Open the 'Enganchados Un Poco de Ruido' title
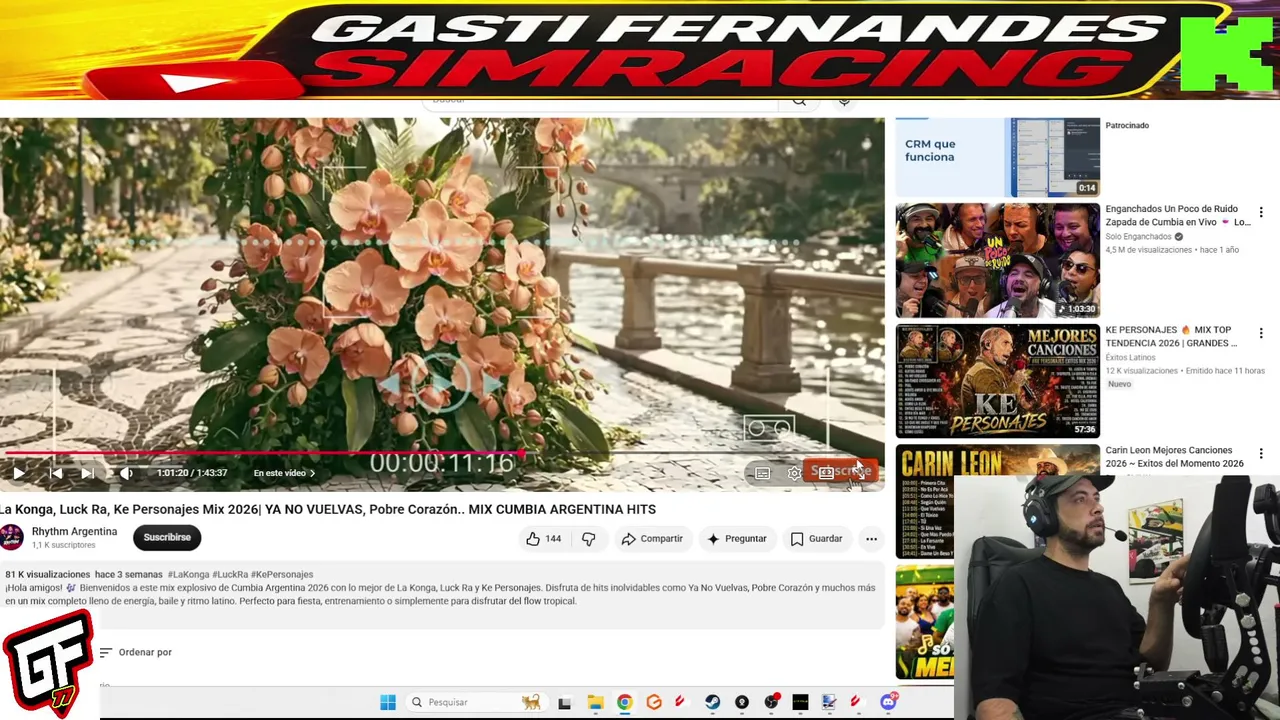 tap(1177, 216)
